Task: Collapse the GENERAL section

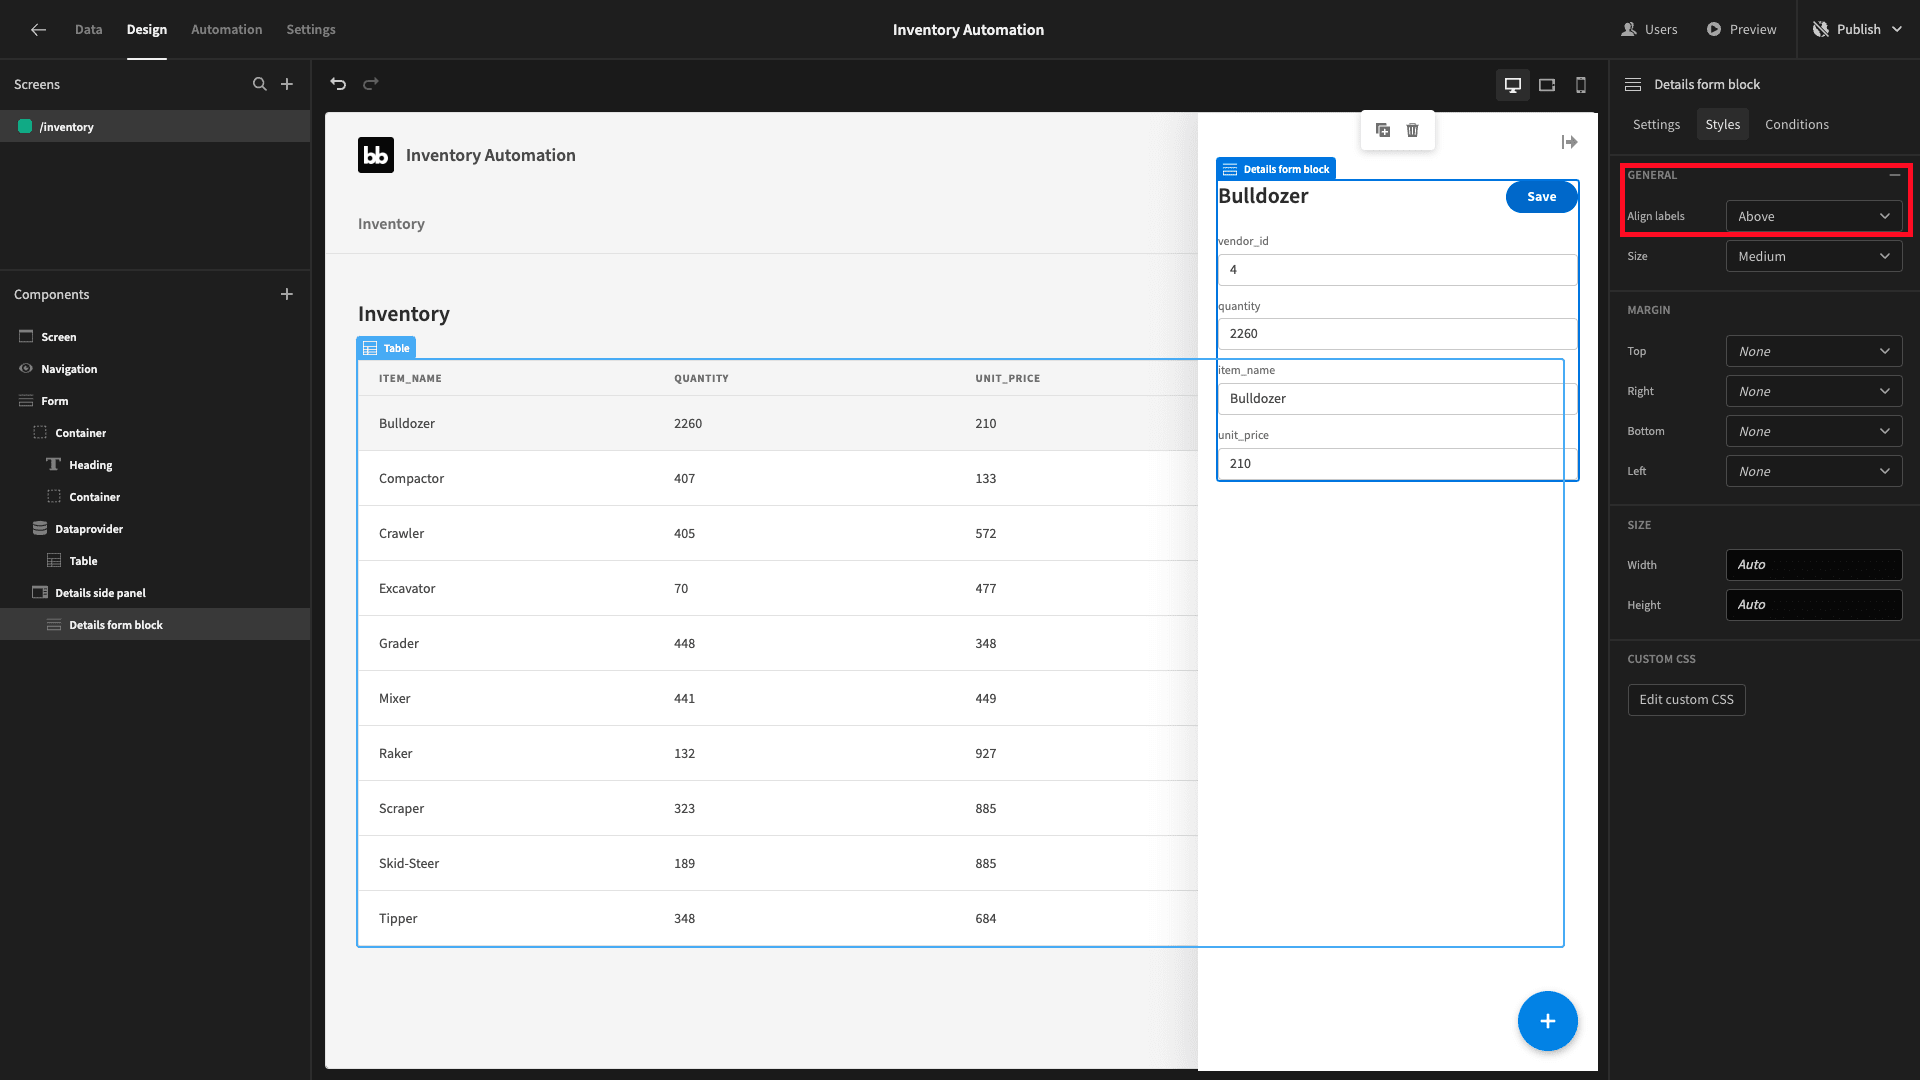Action: coord(1895,175)
